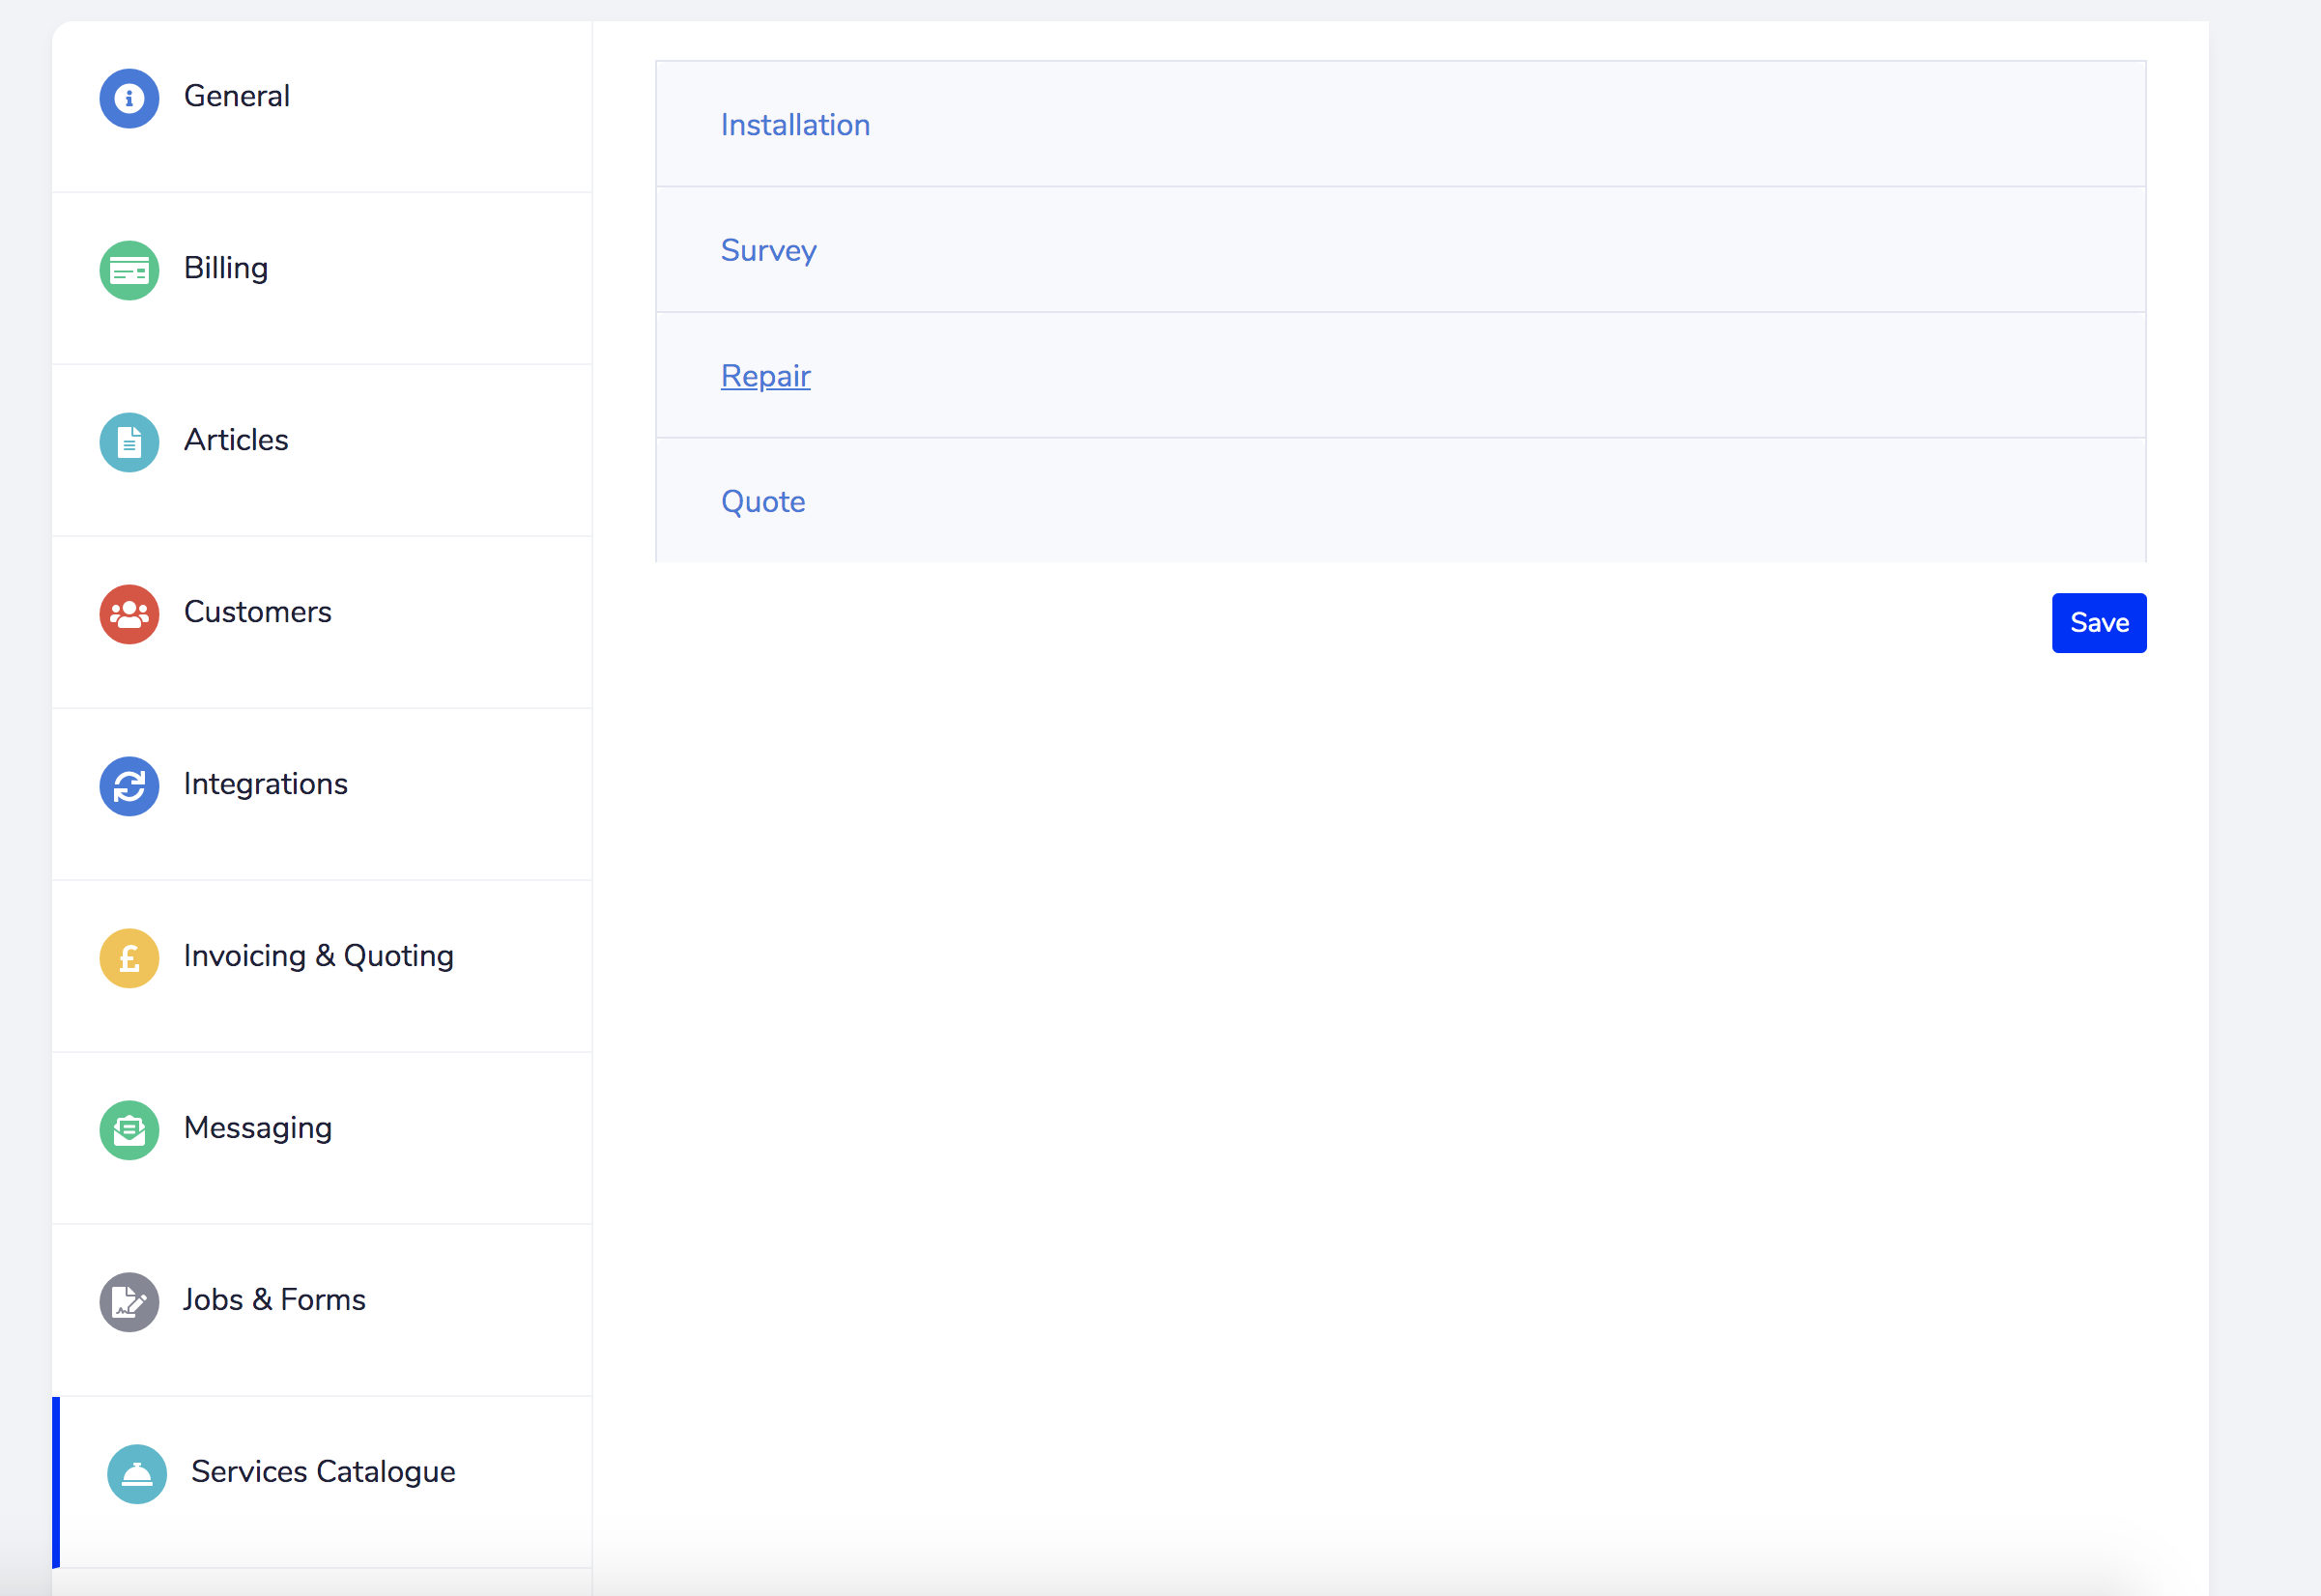The width and height of the screenshot is (2321, 1596).
Task: Open the Installation service link
Action: (x=795, y=125)
